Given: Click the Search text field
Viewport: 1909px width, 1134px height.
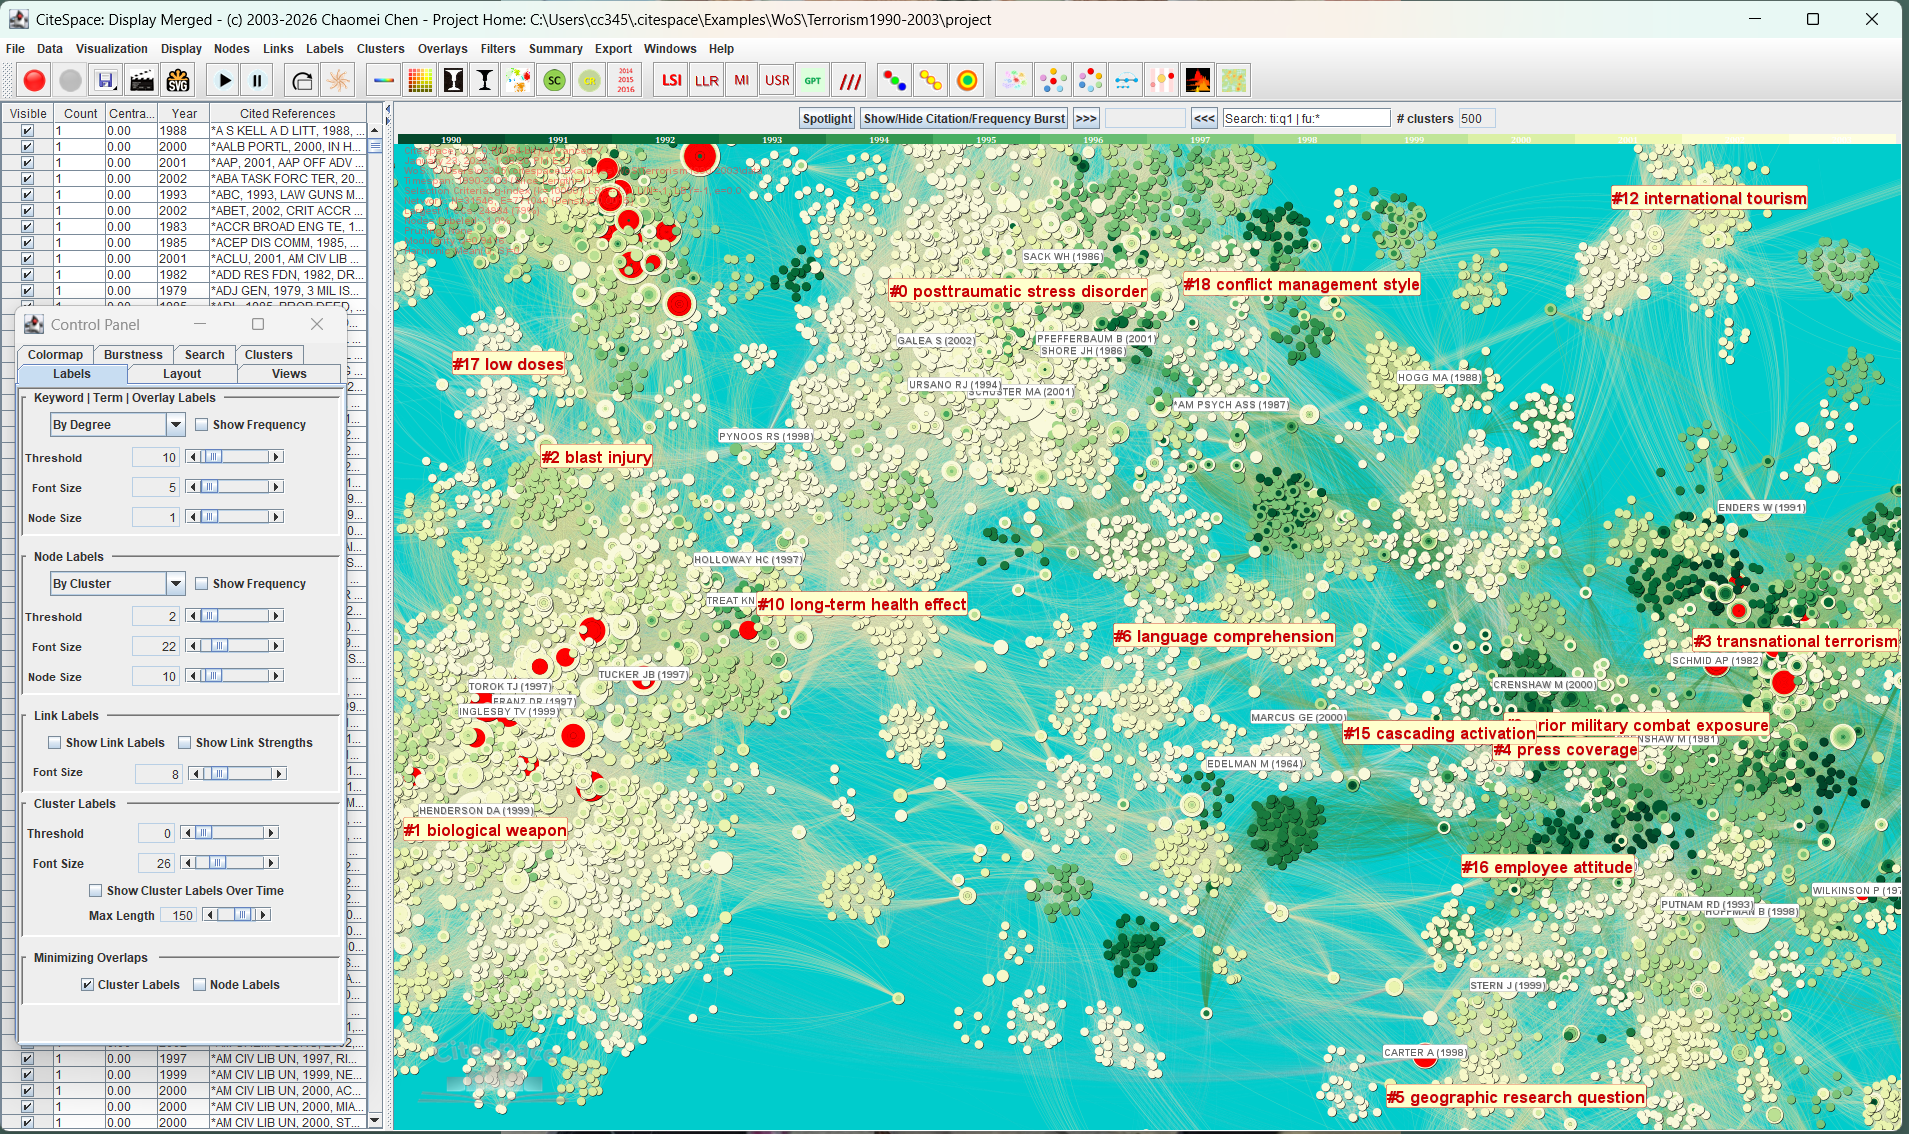Looking at the screenshot, I should [1306, 119].
